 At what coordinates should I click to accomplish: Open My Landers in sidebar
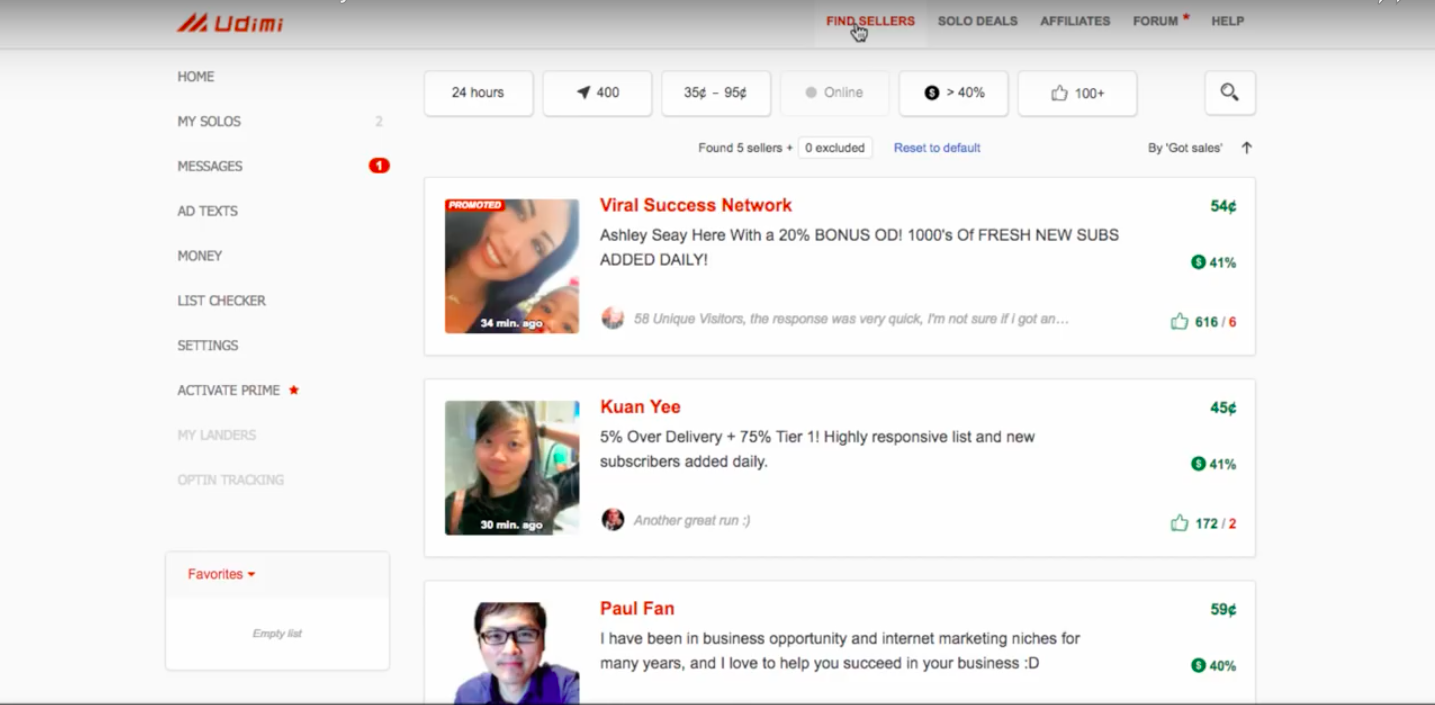217,435
